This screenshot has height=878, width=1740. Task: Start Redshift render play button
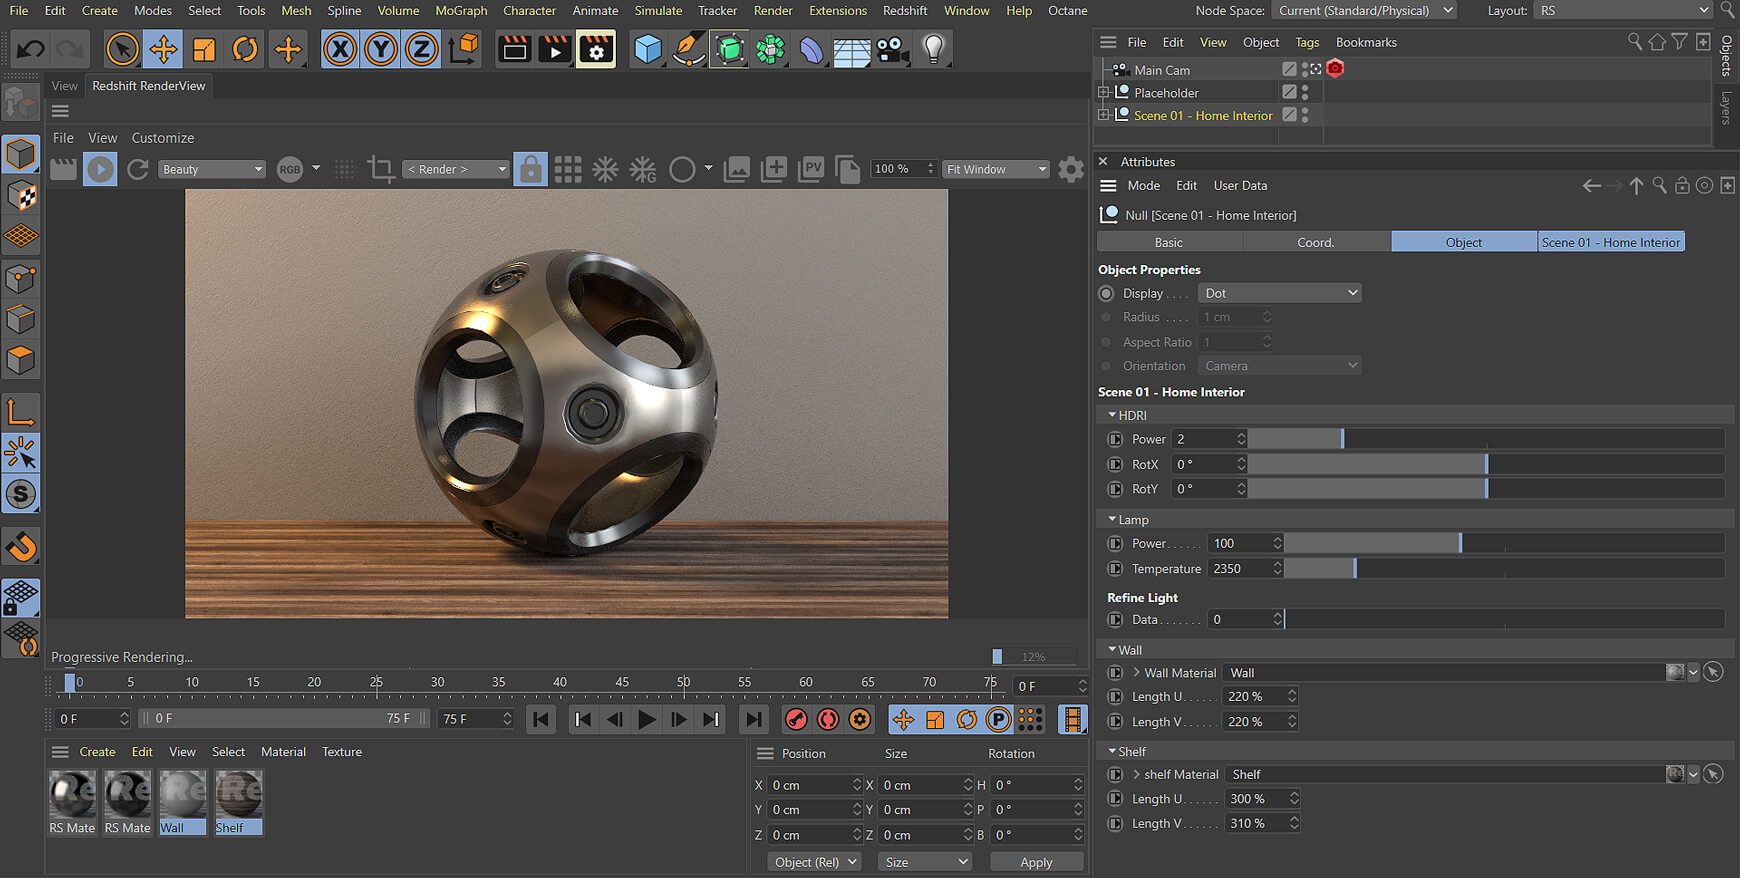point(100,169)
